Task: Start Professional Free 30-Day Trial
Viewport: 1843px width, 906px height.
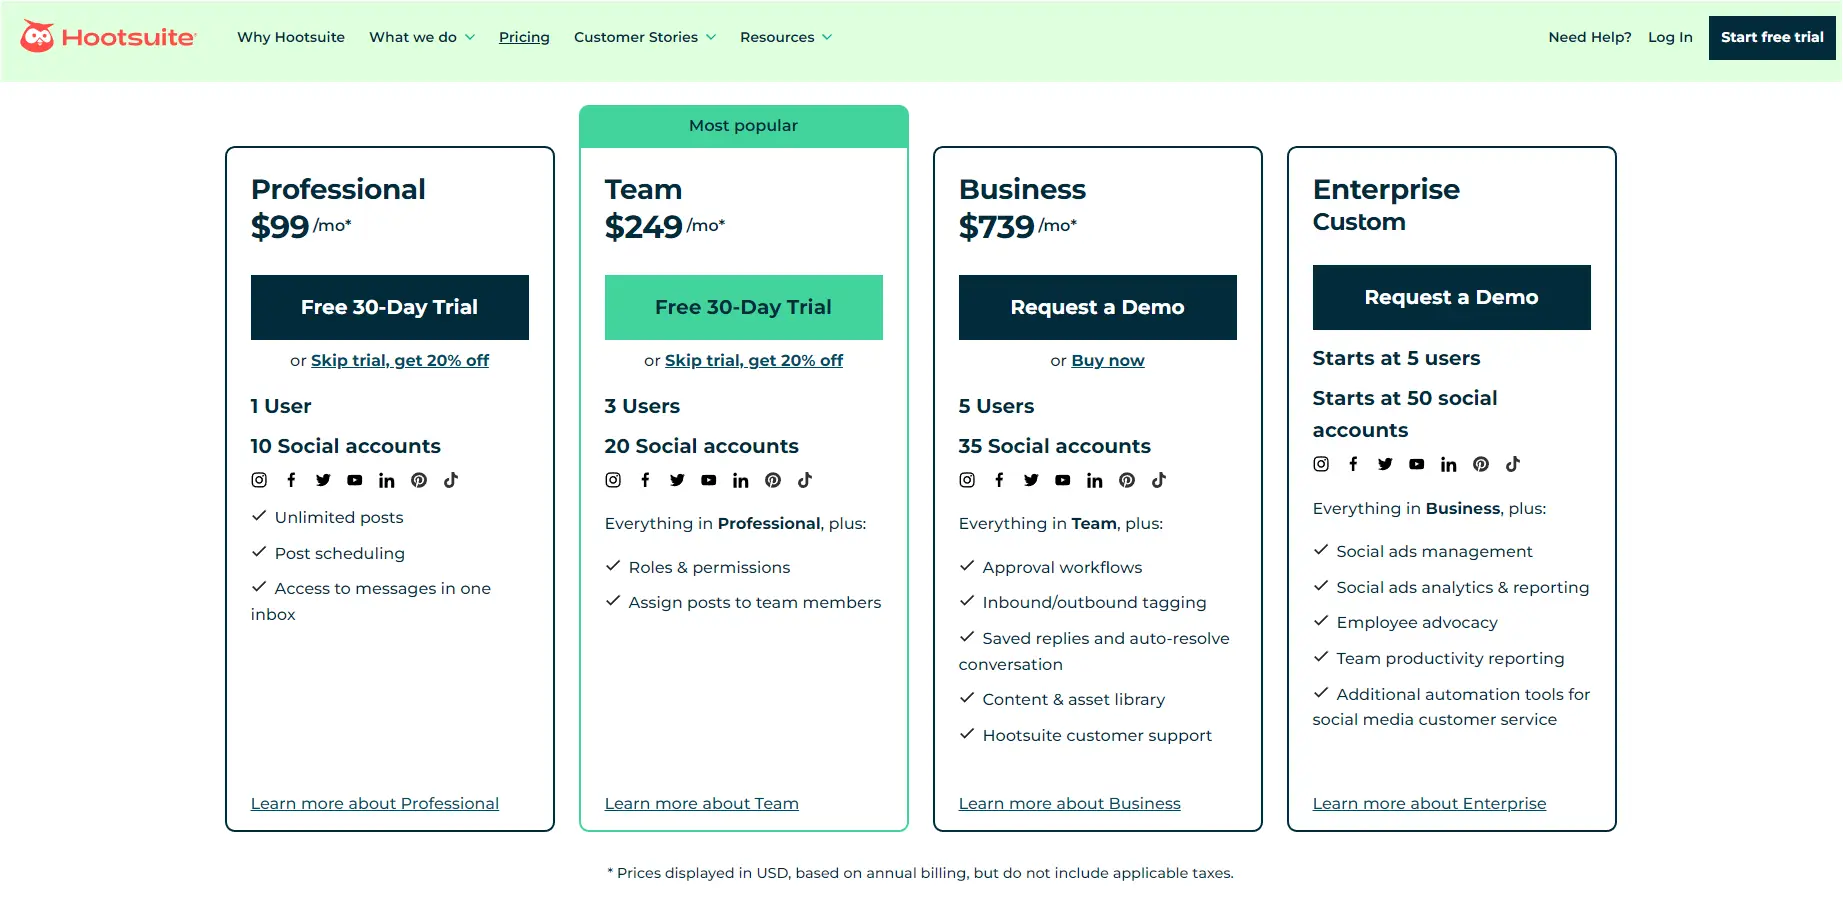Action: (390, 307)
